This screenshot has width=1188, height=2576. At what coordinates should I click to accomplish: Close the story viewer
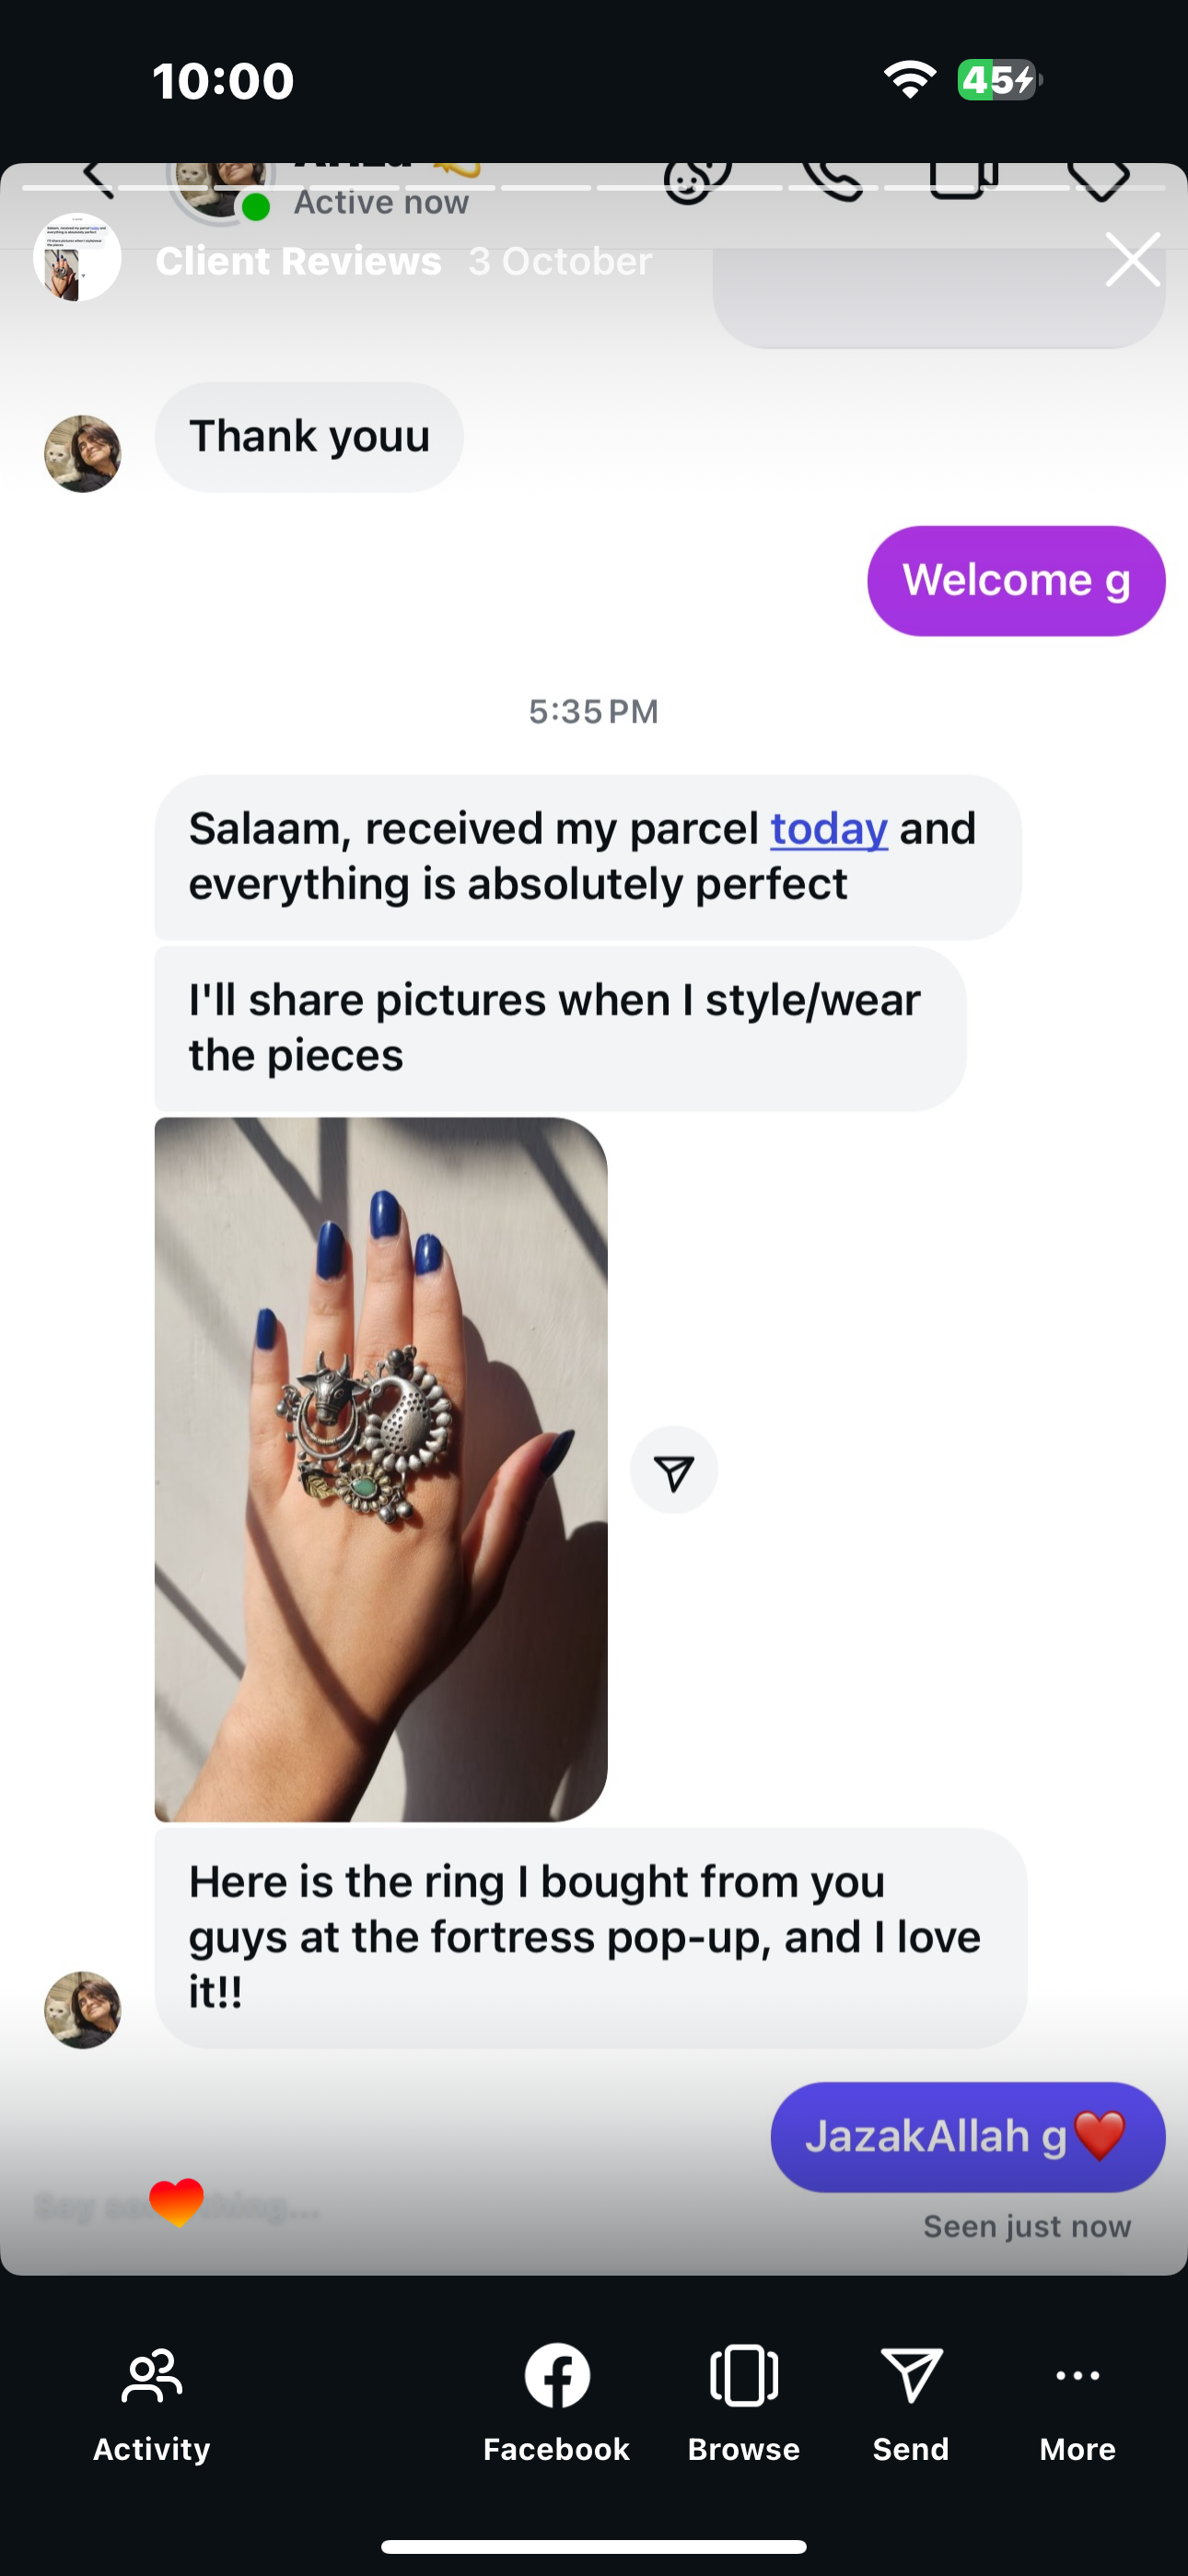coord(1132,260)
